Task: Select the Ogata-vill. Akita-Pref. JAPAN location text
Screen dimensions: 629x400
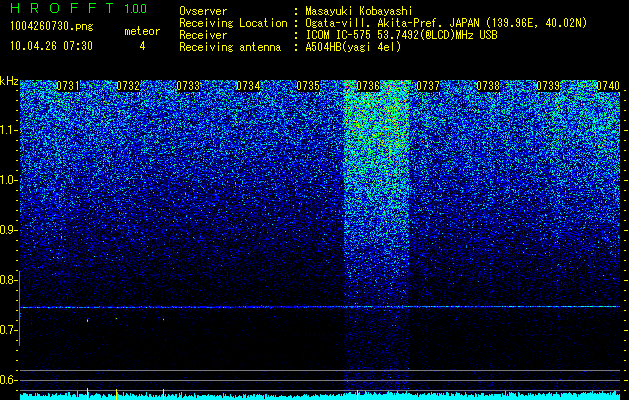Action: (x=446, y=23)
